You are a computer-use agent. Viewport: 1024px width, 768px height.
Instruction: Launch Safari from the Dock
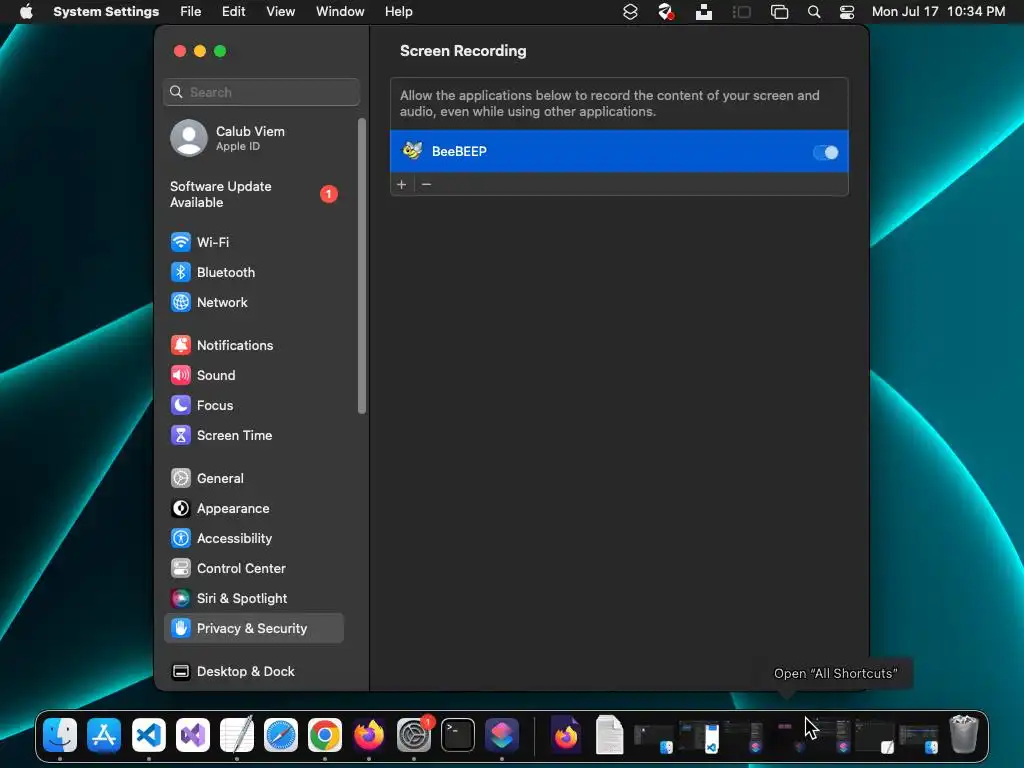(281, 735)
